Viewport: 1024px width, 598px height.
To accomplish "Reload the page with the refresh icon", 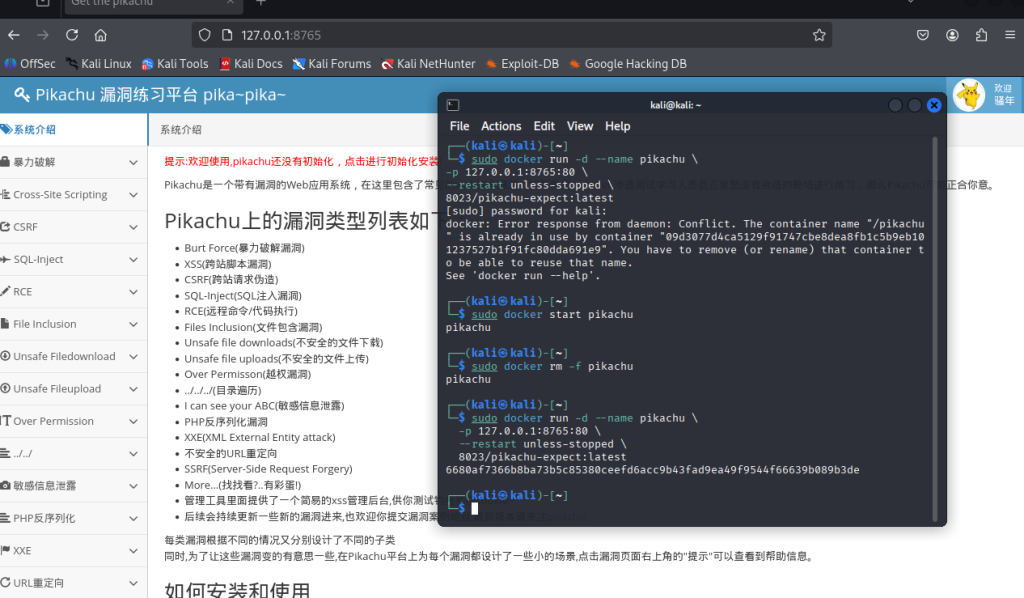I will coord(71,35).
